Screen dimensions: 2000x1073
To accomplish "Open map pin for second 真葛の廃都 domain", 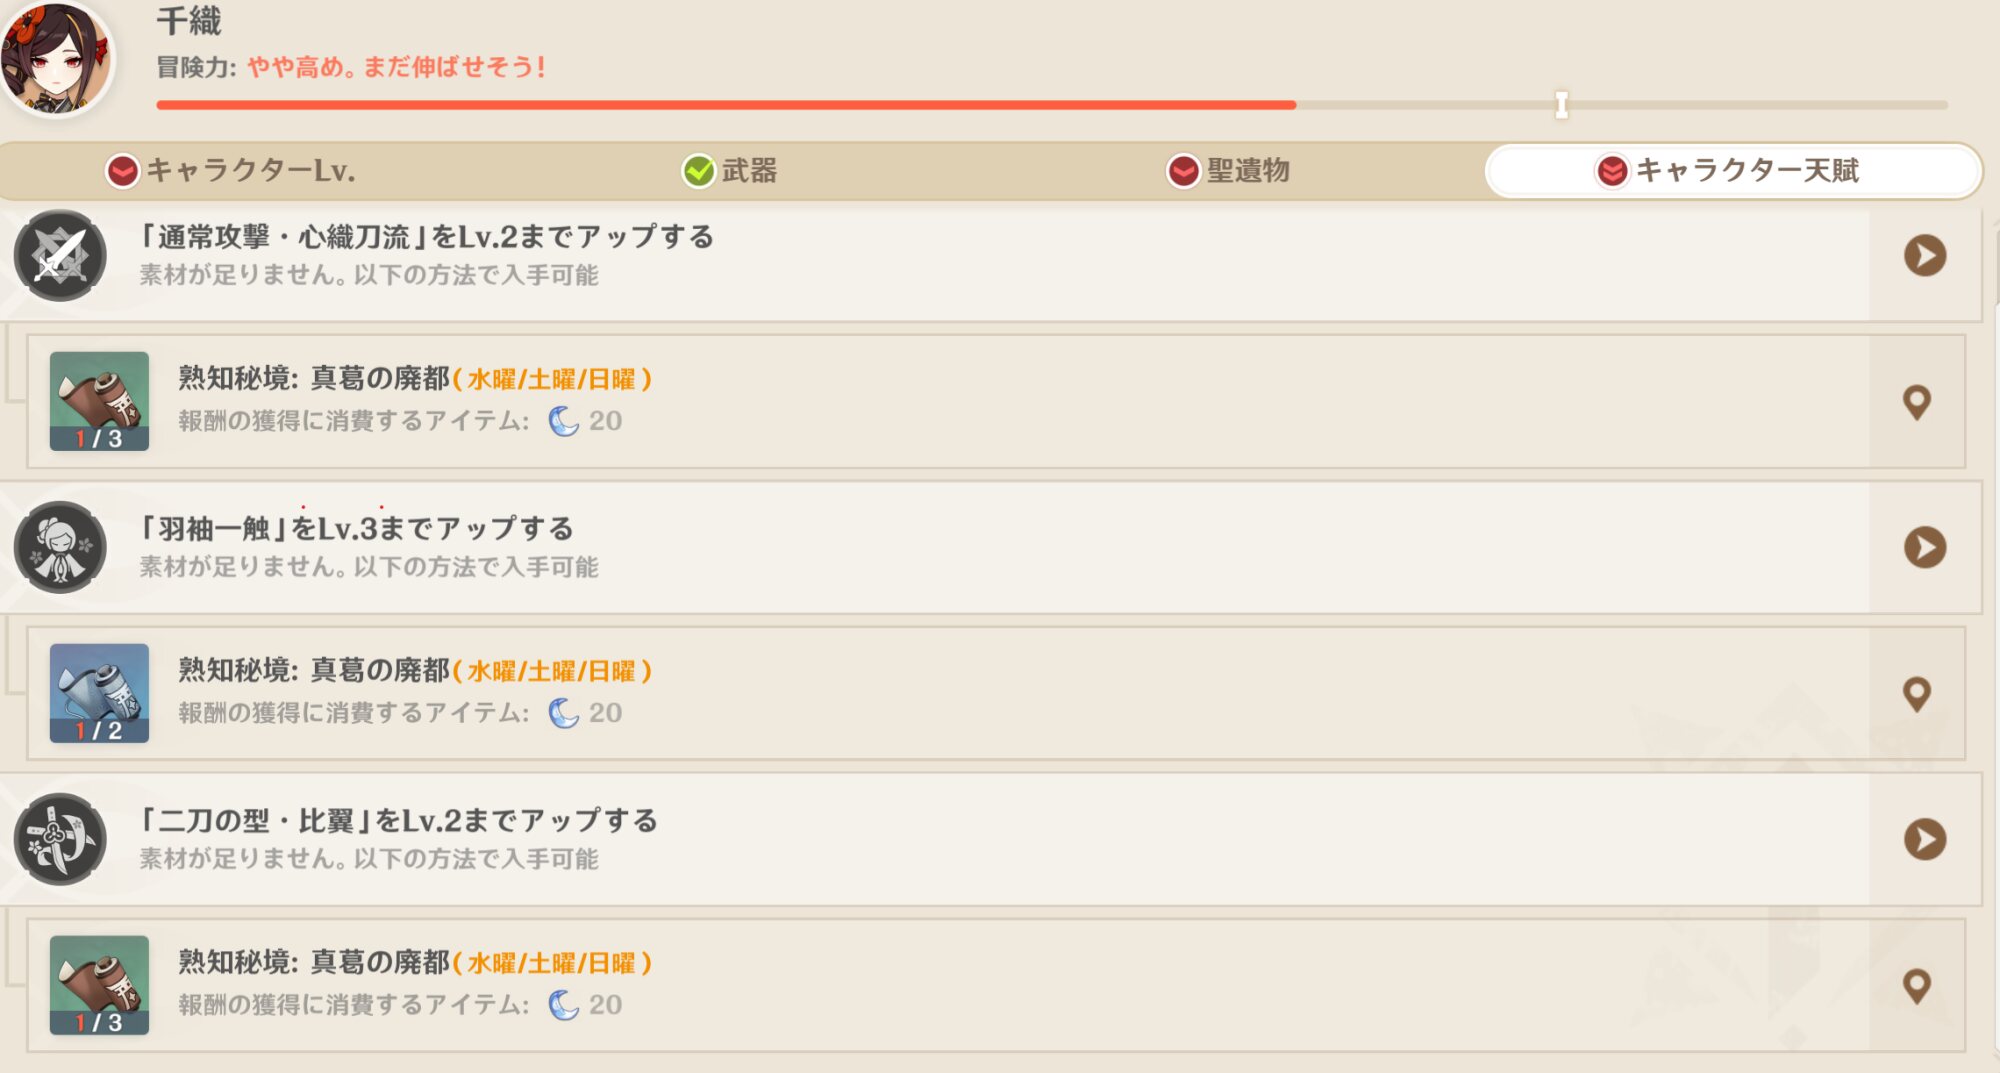I will (x=1916, y=694).
